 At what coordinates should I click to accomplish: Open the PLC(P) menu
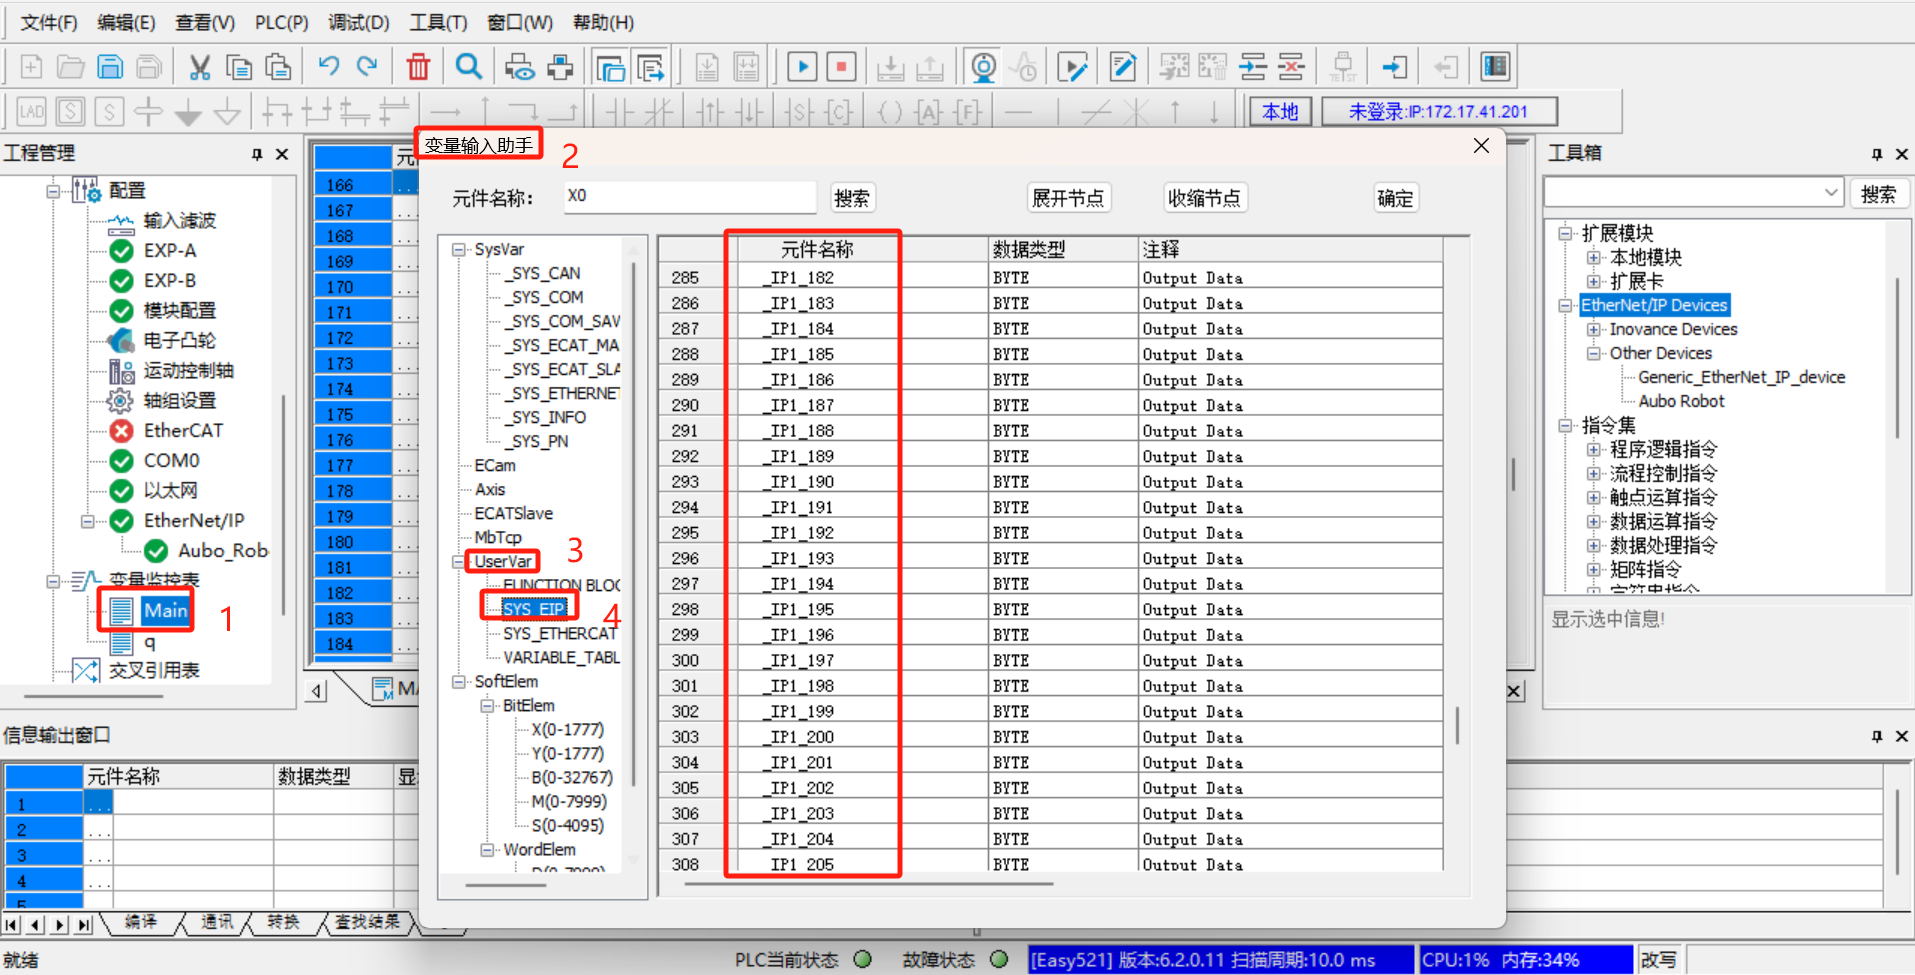(x=281, y=22)
